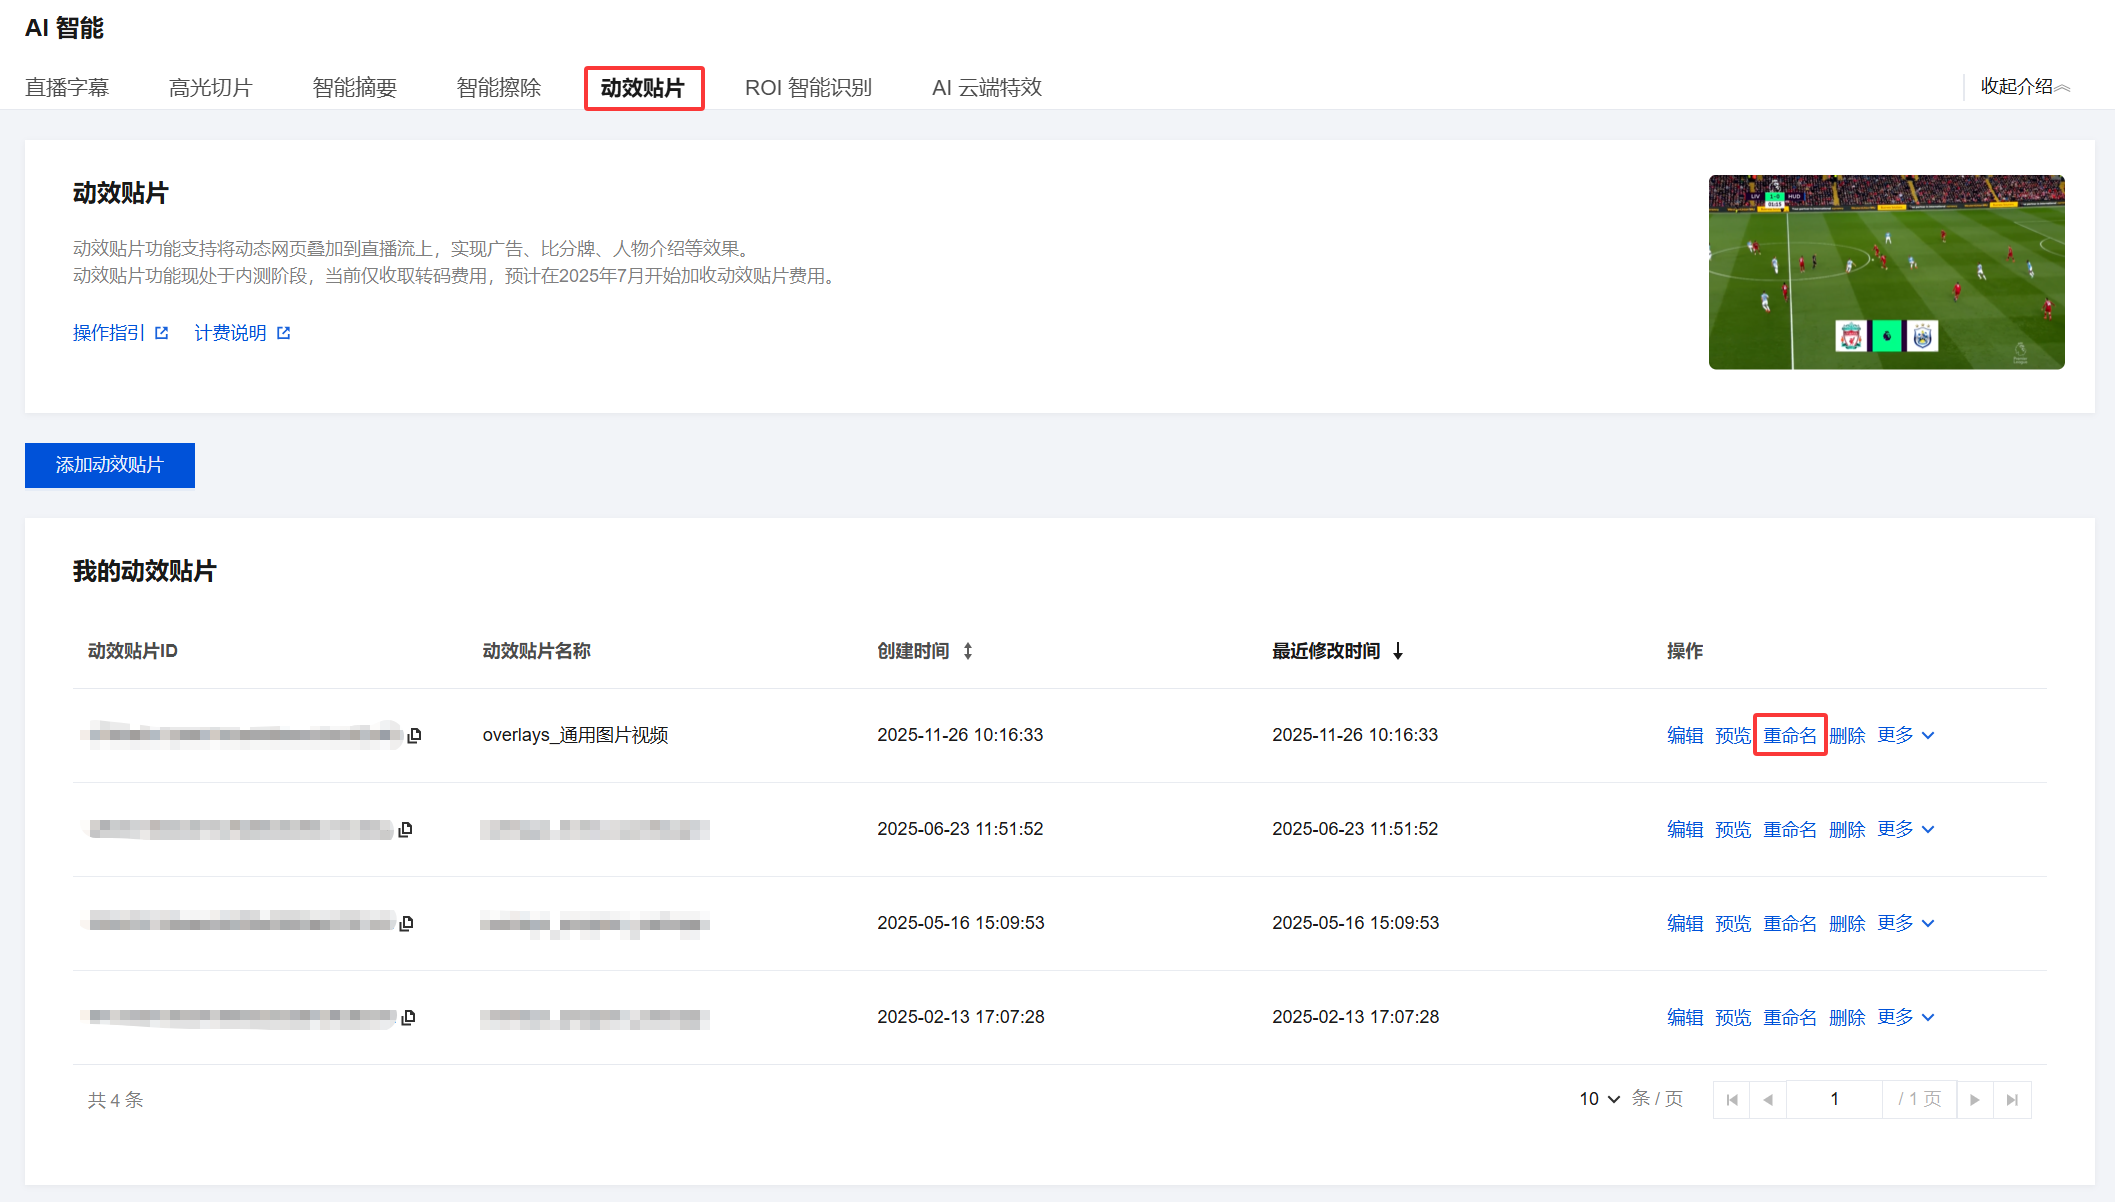Copy ID of overlays_通用图片视频 row

(x=414, y=735)
